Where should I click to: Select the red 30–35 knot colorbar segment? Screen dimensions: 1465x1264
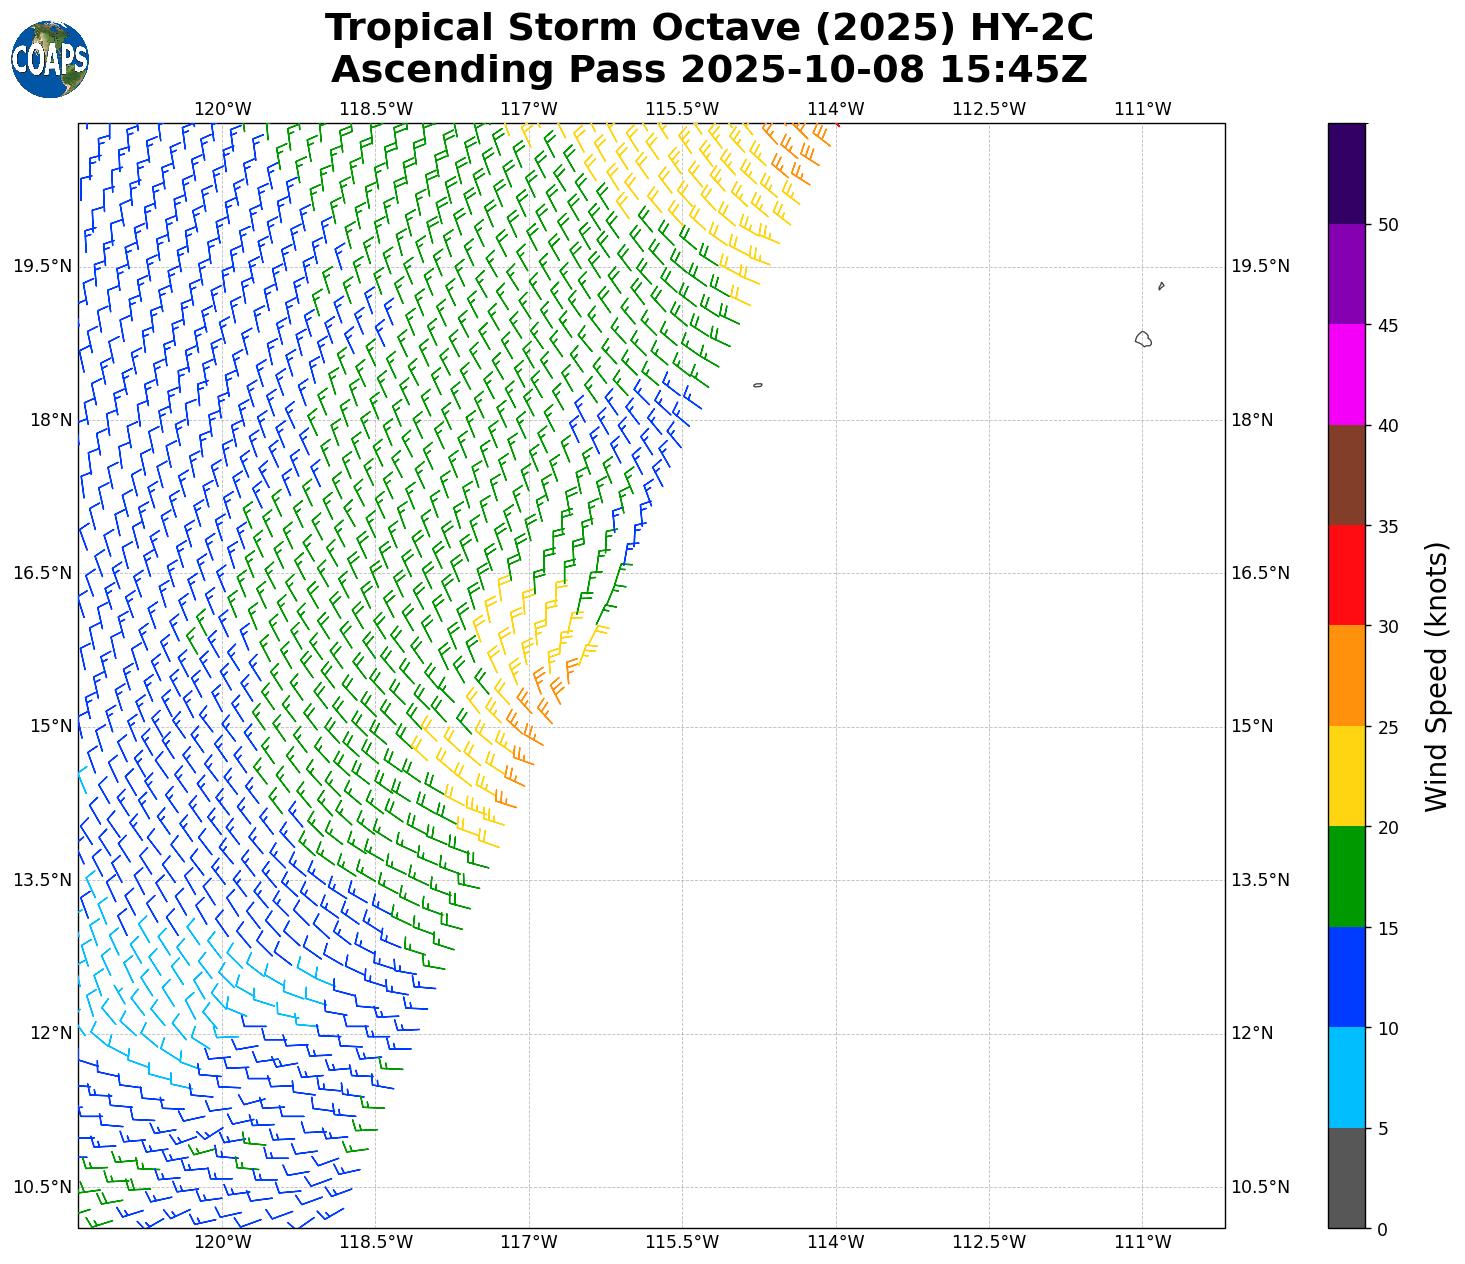(1346, 575)
